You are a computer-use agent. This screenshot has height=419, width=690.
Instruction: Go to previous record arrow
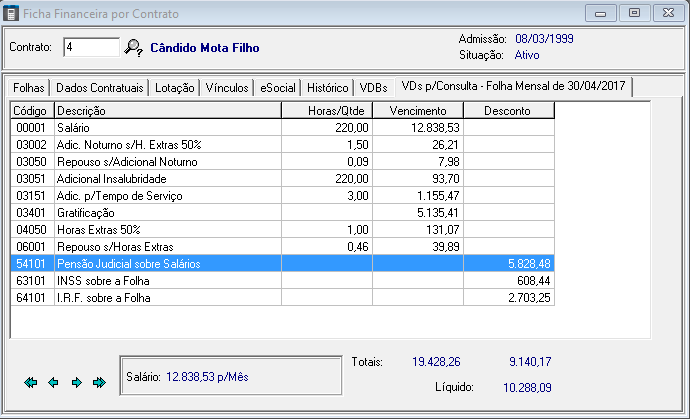point(52,382)
